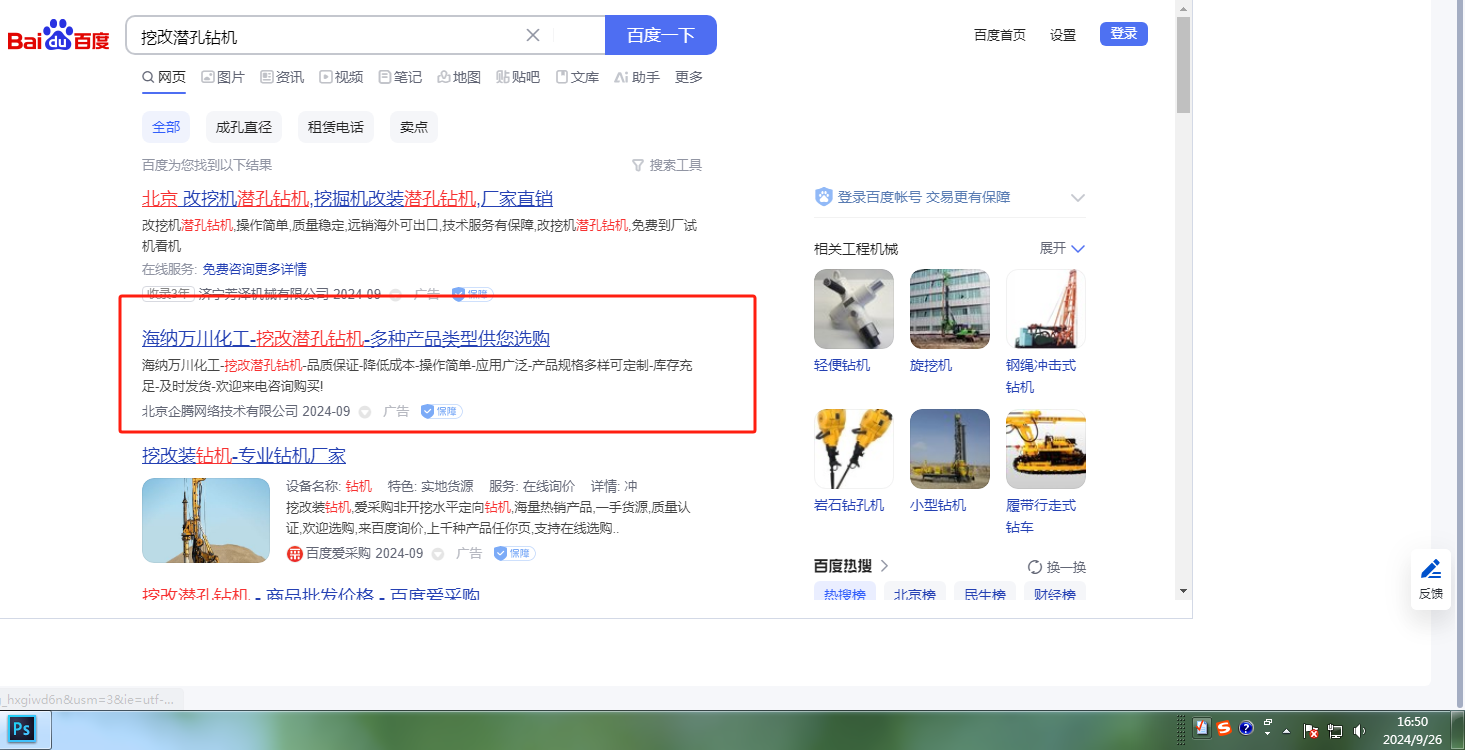Open the 百度首页 link
This screenshot has height=750, width=1465.
coord(1000,35)
